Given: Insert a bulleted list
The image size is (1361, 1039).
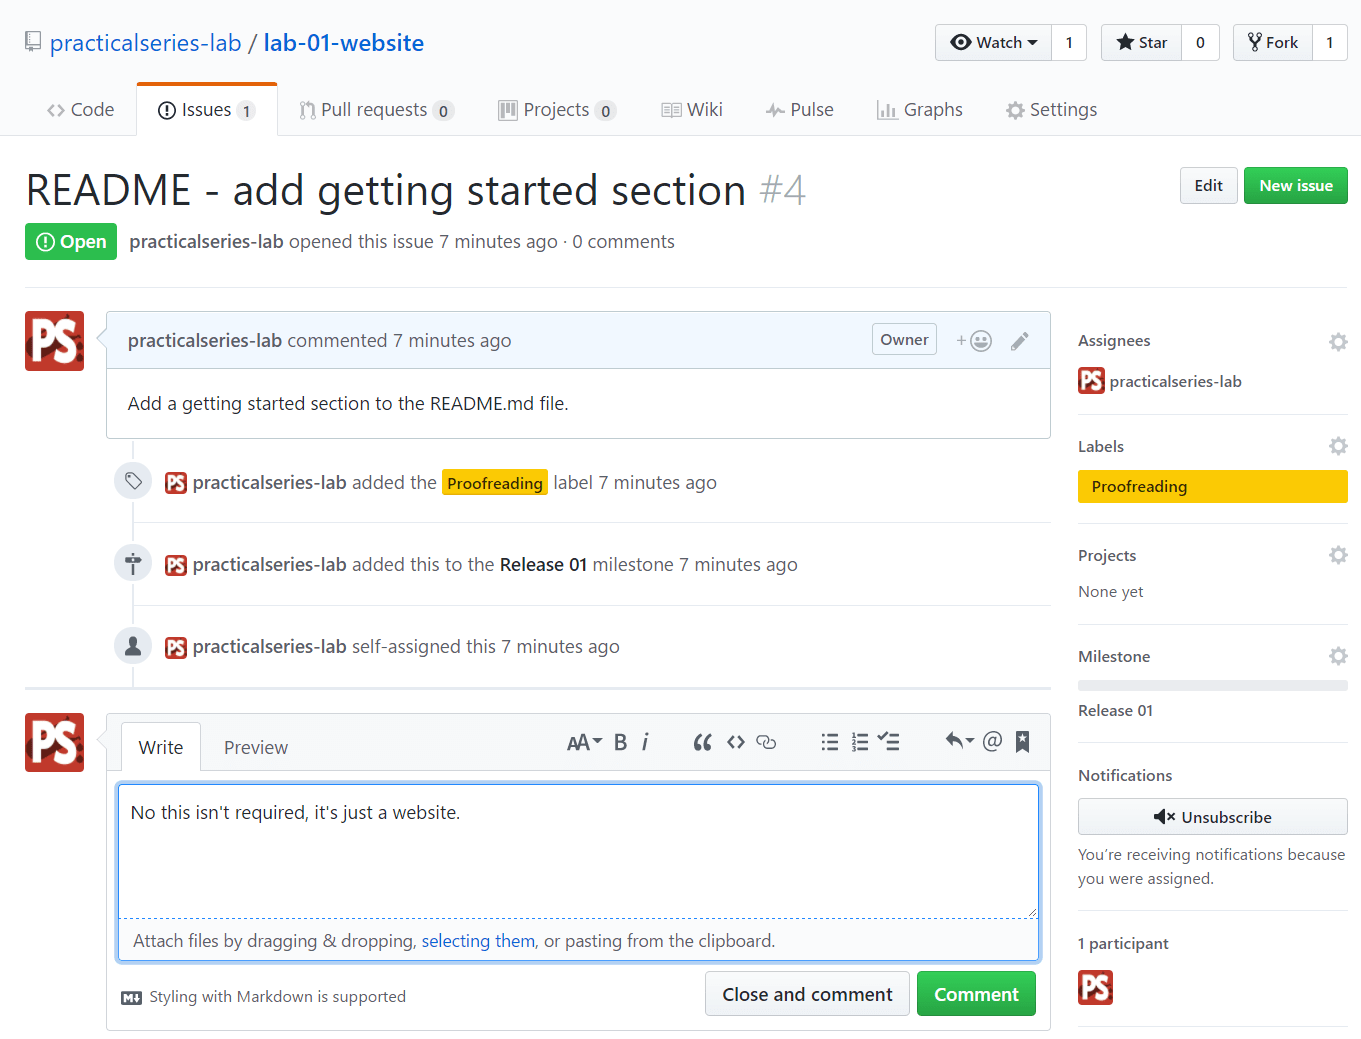Looking at the screenshot, I should pyautogui.click(x=830, y=742).
